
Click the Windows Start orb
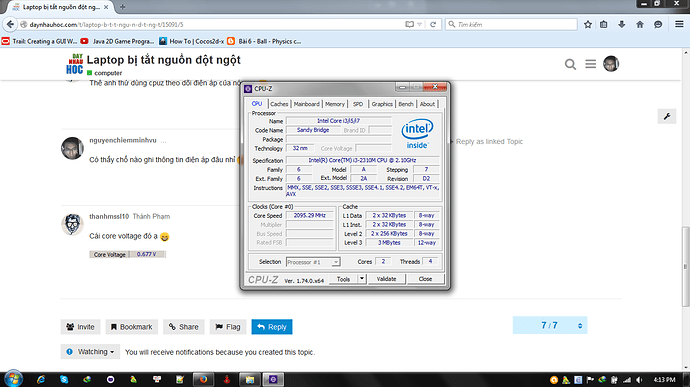click(x=13, y=379)
